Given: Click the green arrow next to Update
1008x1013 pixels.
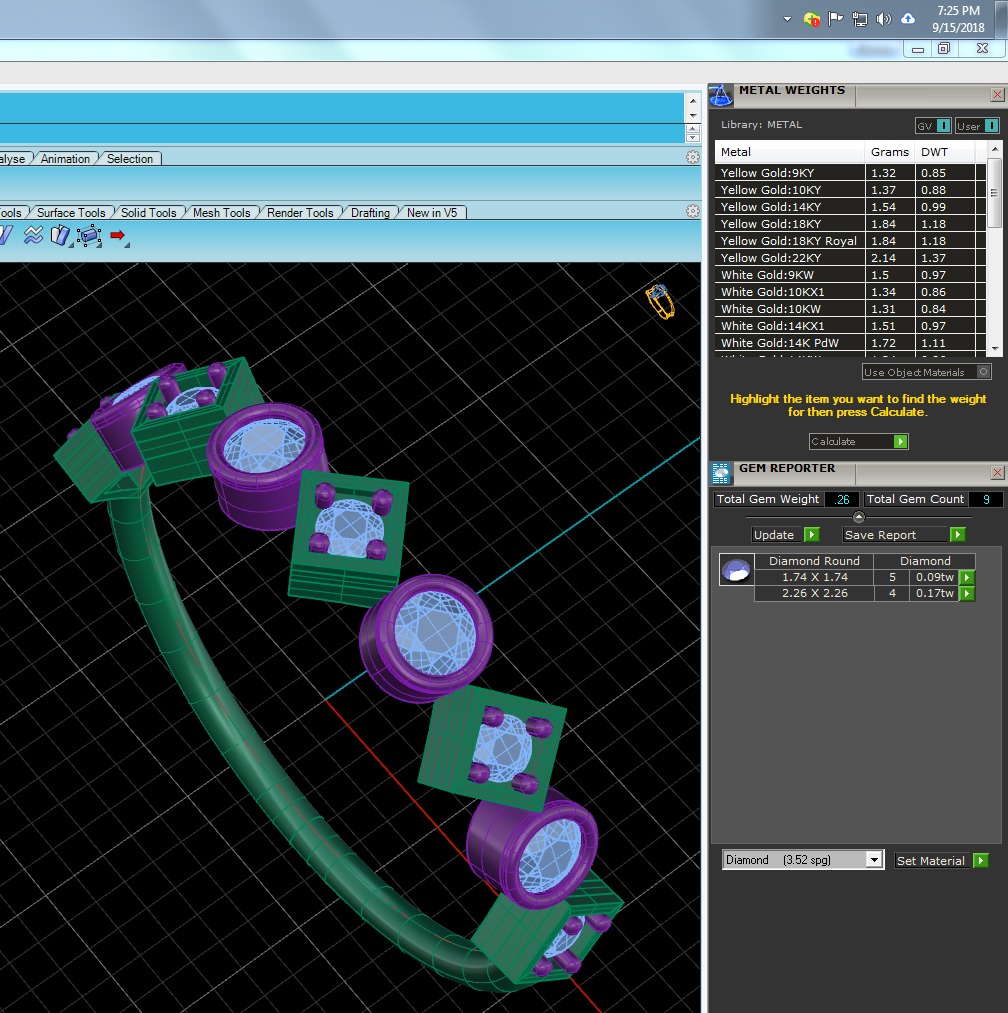Looking at the screenshot, I should [x=812, y=534].
